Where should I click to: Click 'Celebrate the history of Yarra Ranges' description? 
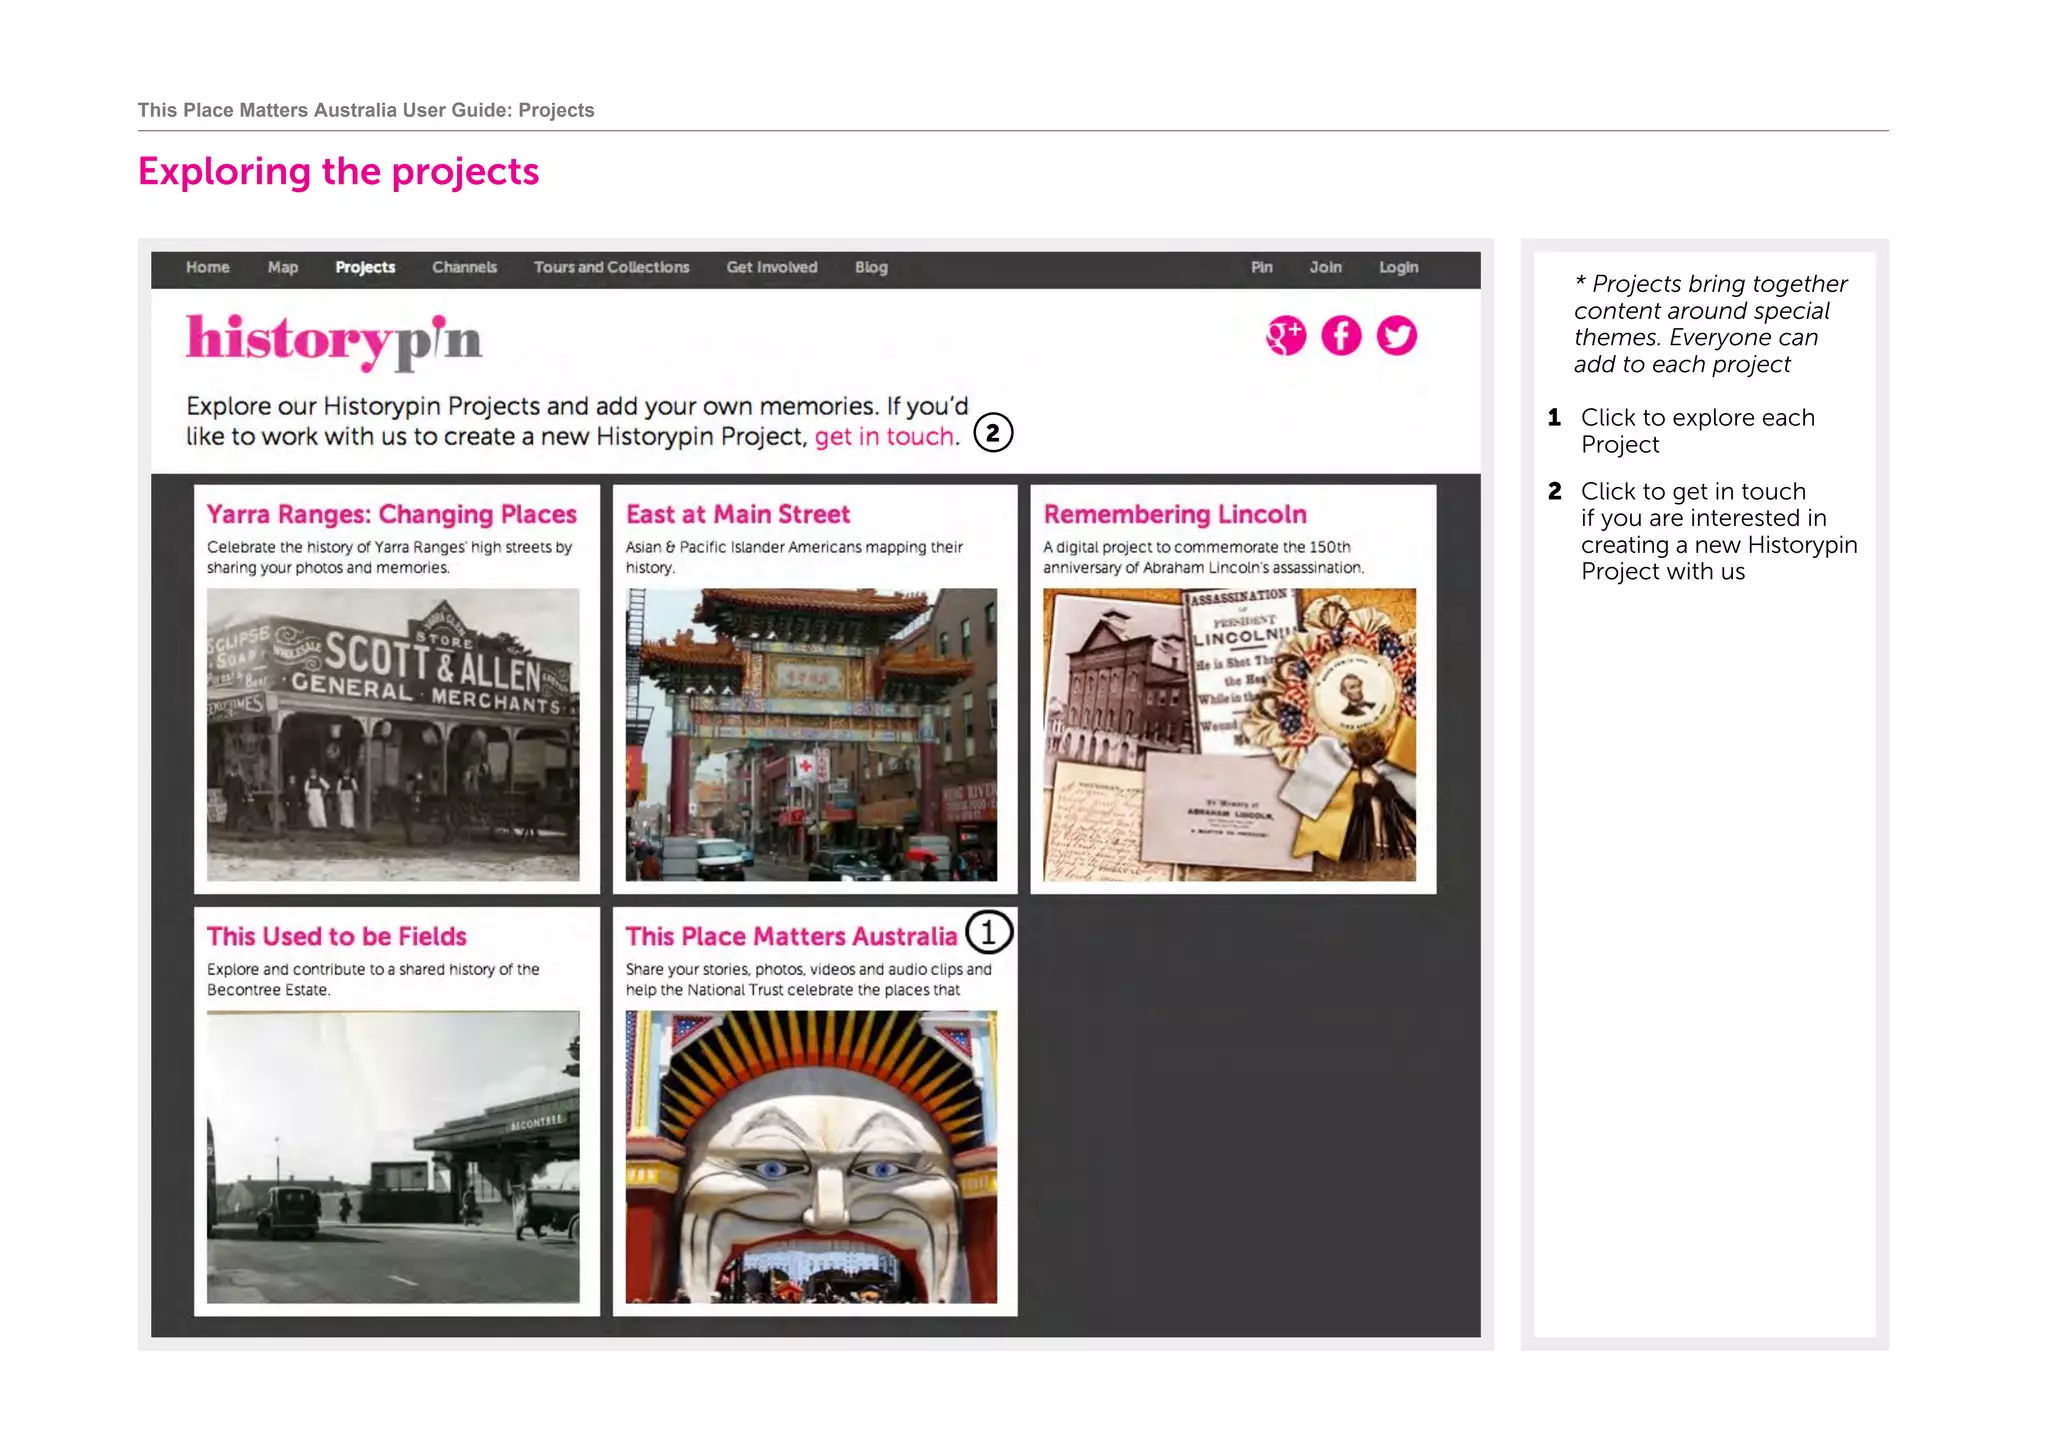[390, 558]
